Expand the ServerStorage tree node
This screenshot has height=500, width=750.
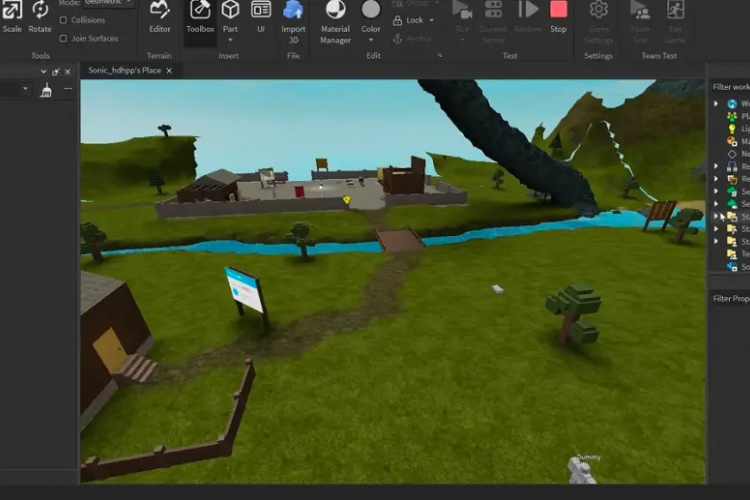pyautogui.click(x=716, y=204)
